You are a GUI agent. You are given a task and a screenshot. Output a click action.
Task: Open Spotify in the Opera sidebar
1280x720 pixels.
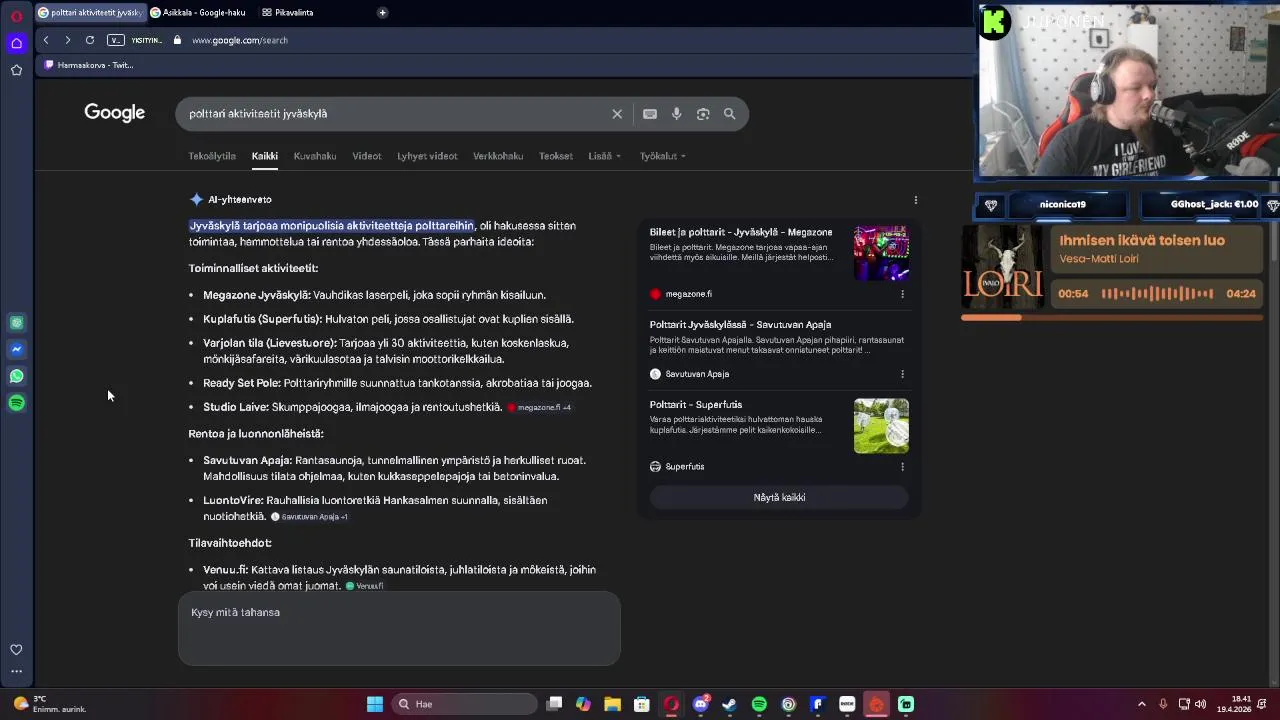pos(16,403)
